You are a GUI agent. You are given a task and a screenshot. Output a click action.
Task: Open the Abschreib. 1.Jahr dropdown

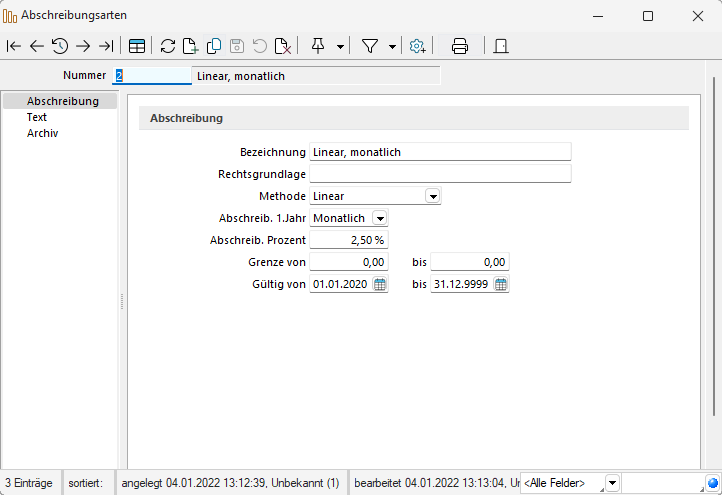380,218
